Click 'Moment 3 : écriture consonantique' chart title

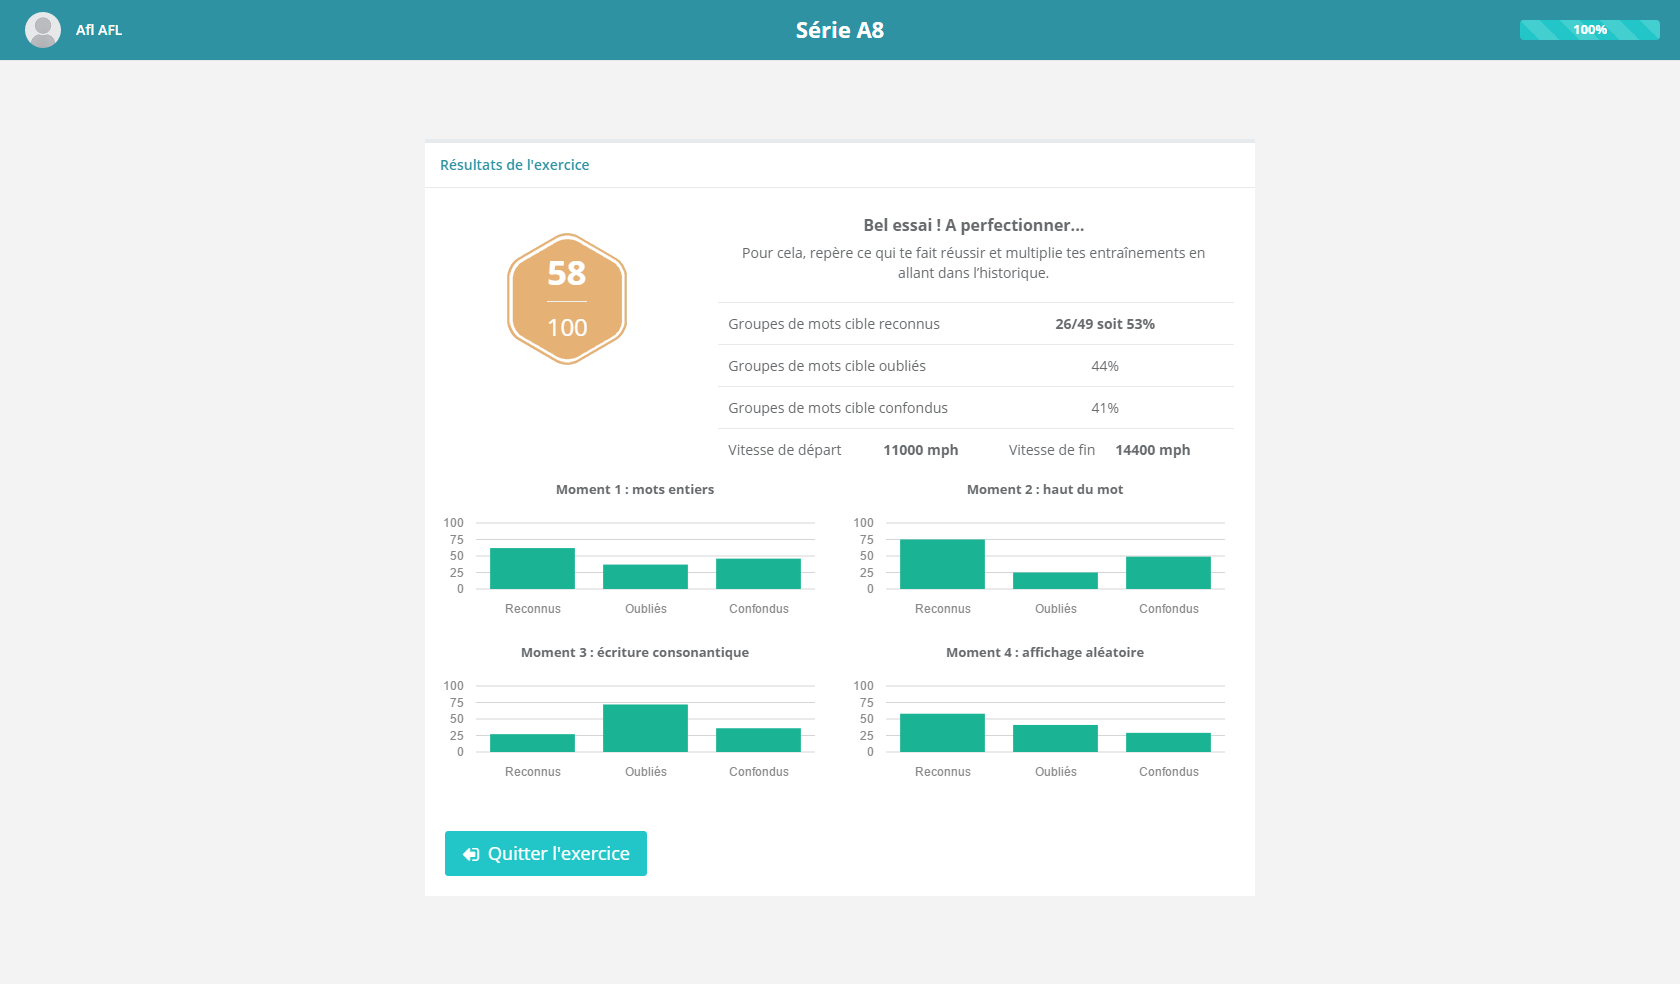tap(635, 652)
